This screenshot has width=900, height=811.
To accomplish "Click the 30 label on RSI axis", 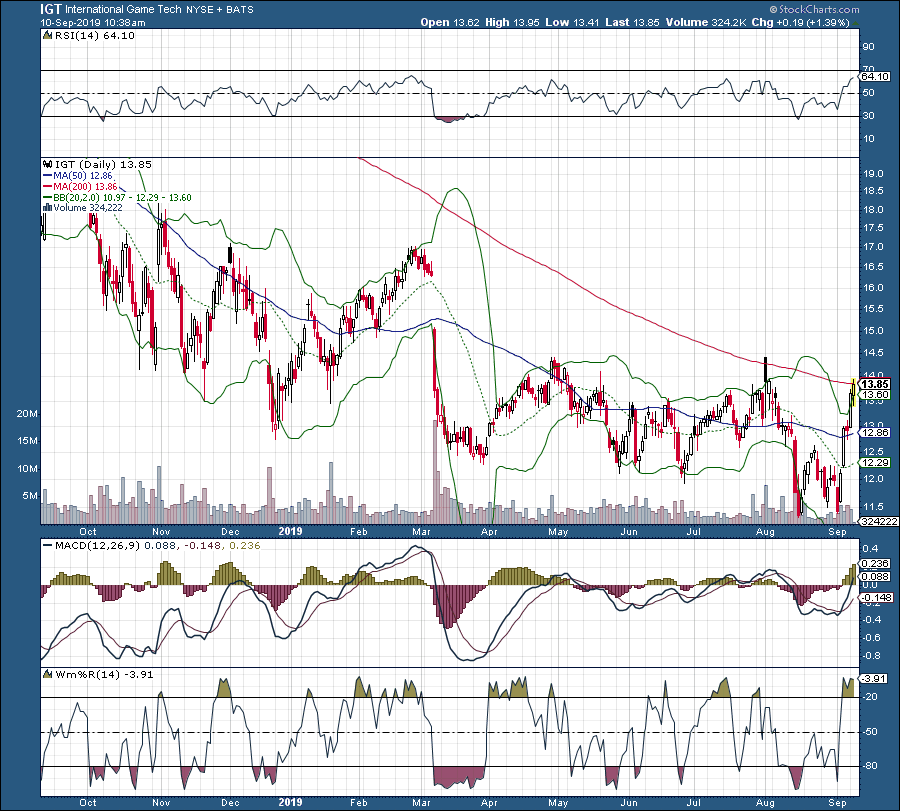I will tap(868, 116).
